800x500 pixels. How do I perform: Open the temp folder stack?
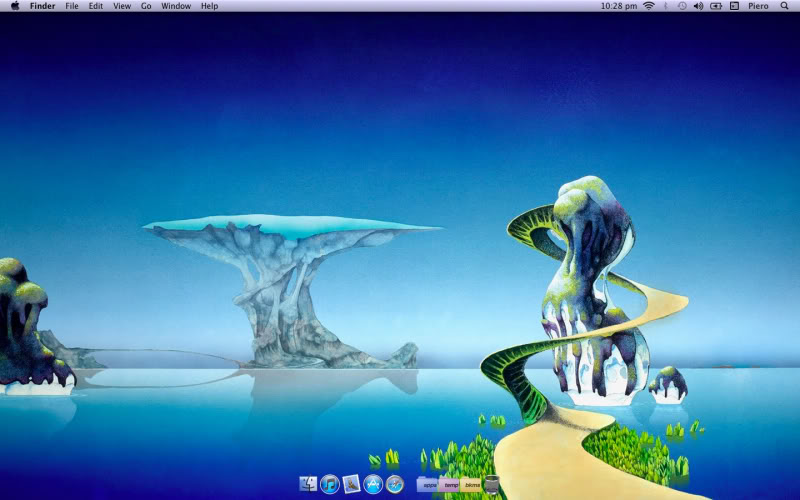[x=449, y=484]
